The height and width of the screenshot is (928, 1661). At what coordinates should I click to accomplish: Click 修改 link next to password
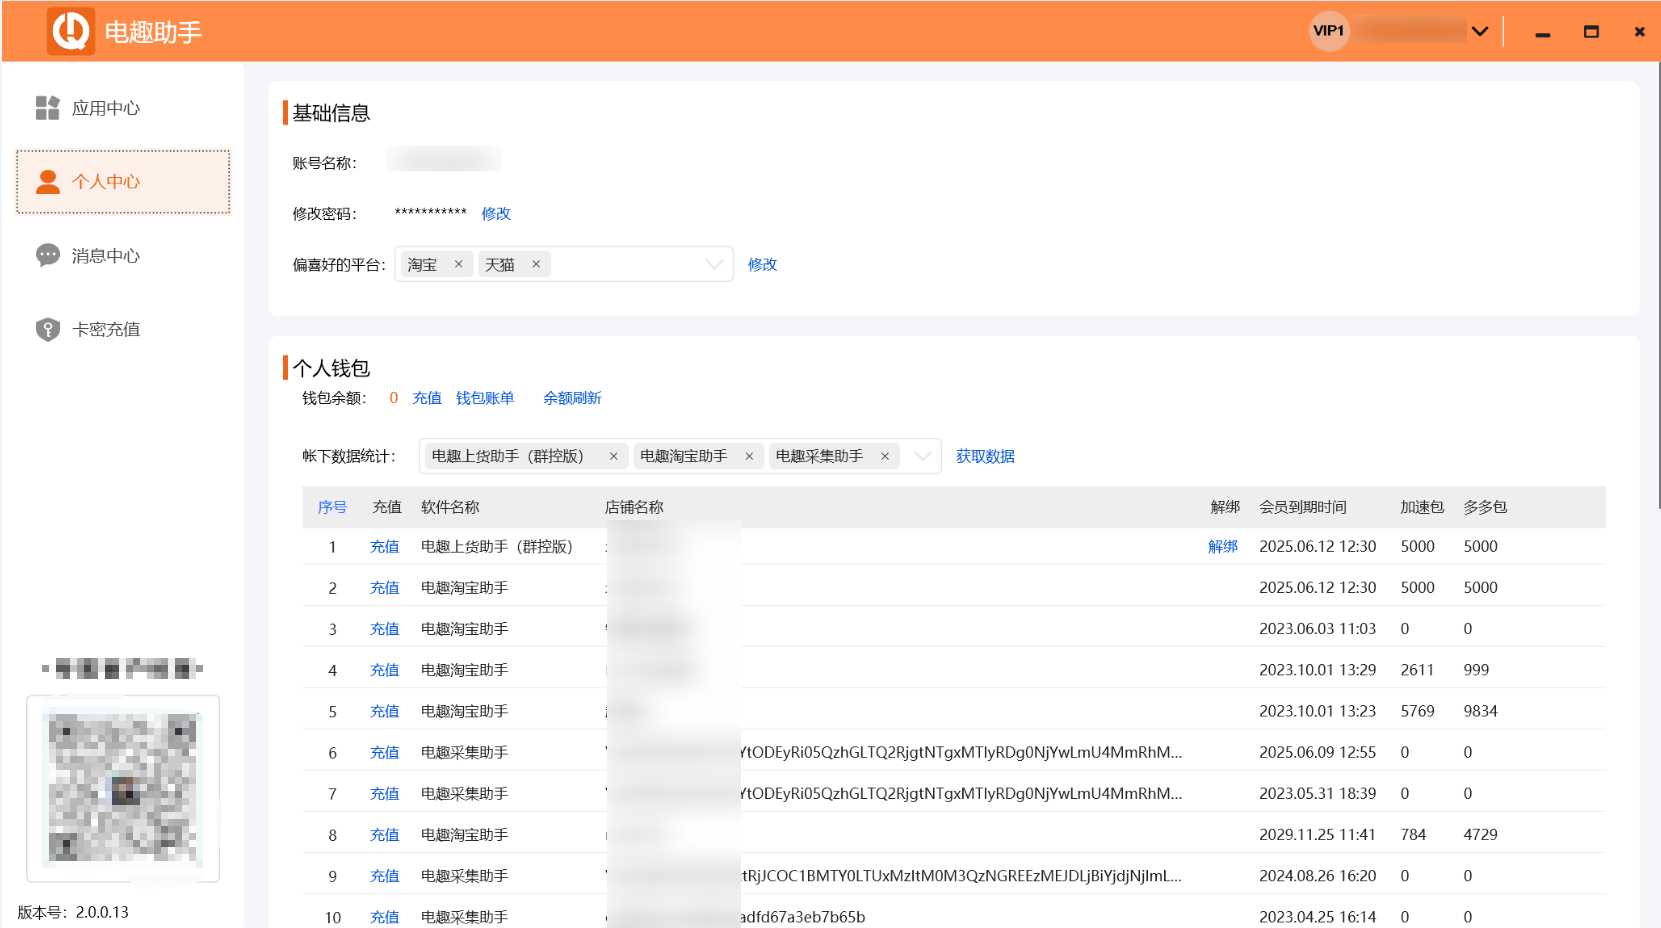point(496,213)
